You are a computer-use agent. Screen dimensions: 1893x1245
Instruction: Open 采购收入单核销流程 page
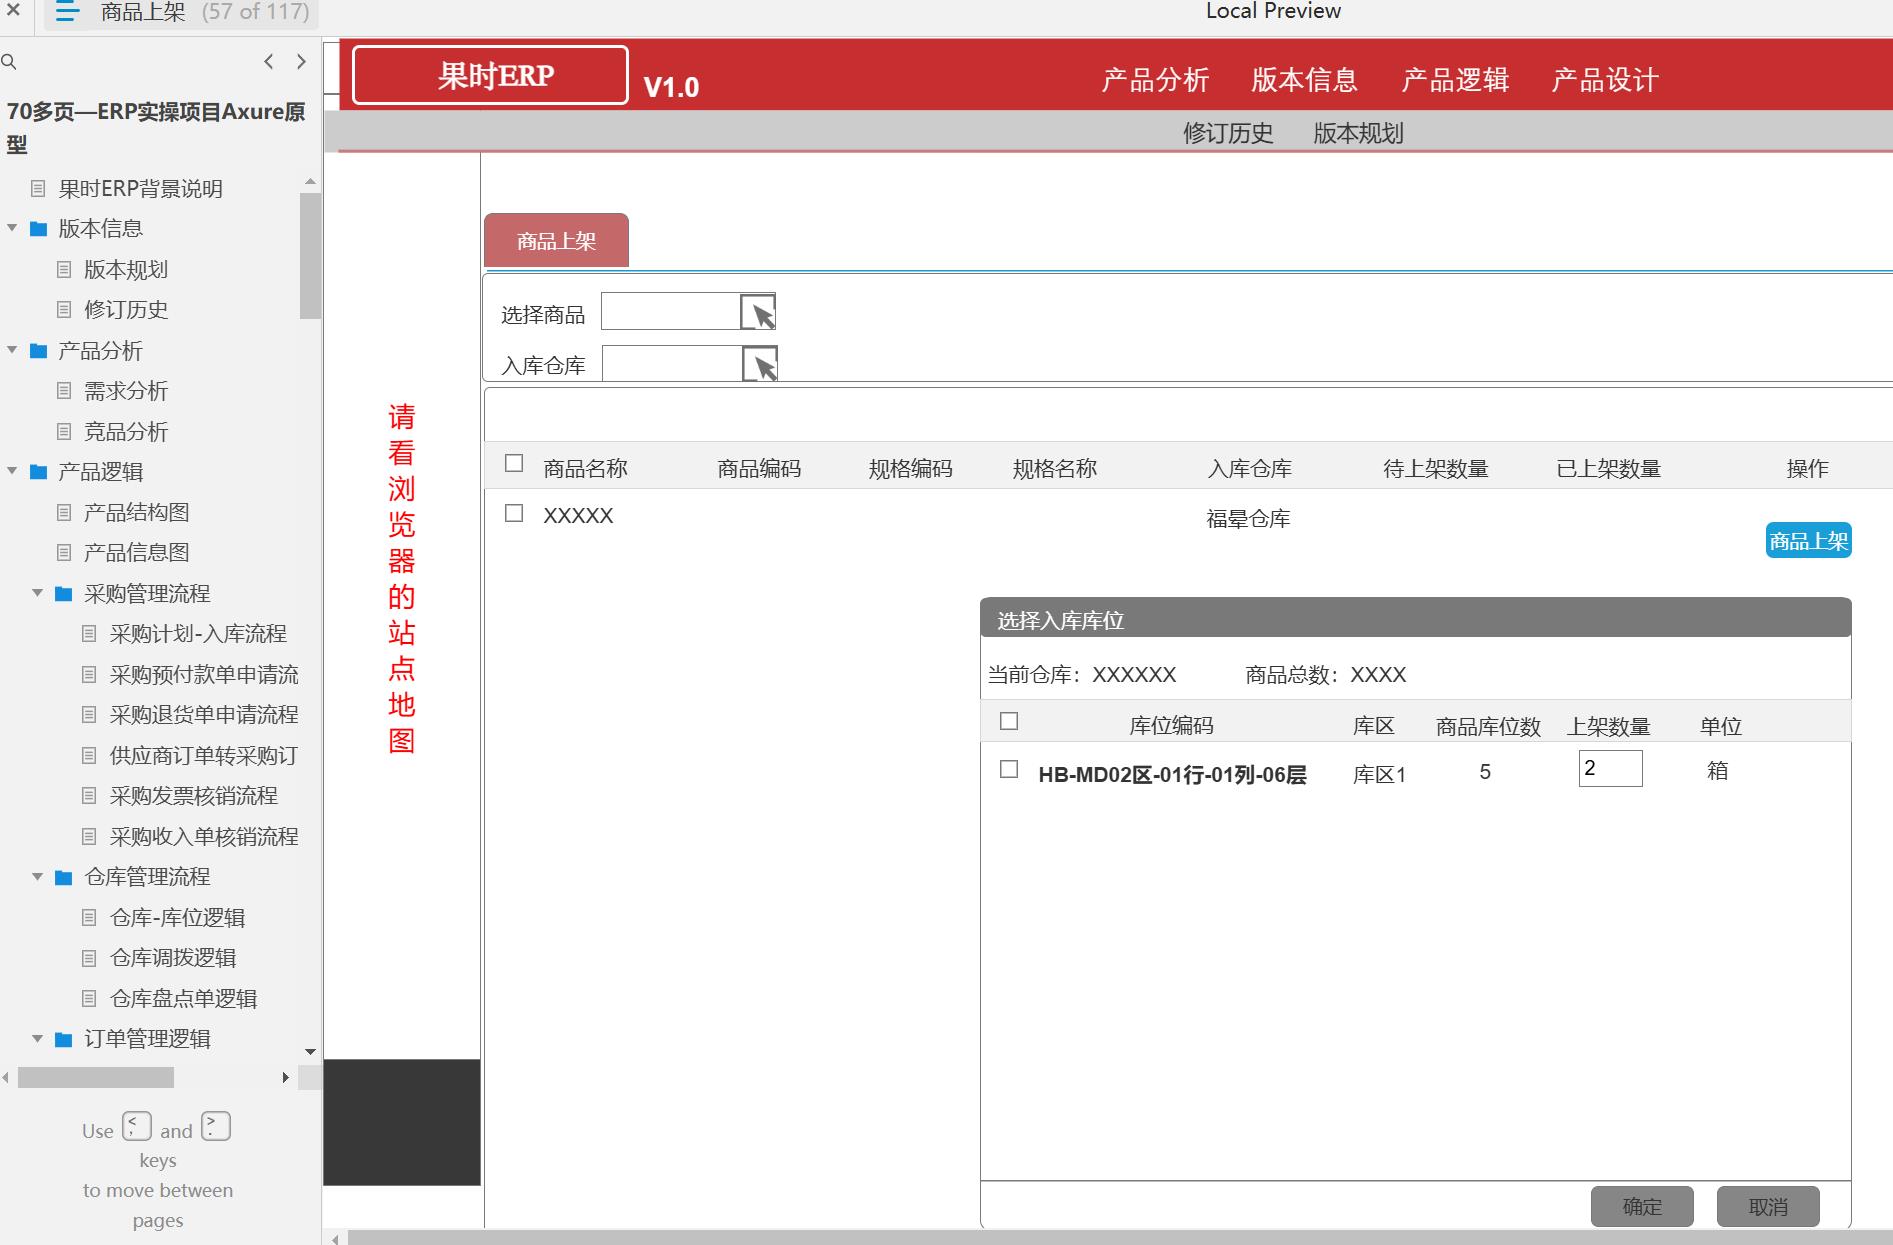204,837
